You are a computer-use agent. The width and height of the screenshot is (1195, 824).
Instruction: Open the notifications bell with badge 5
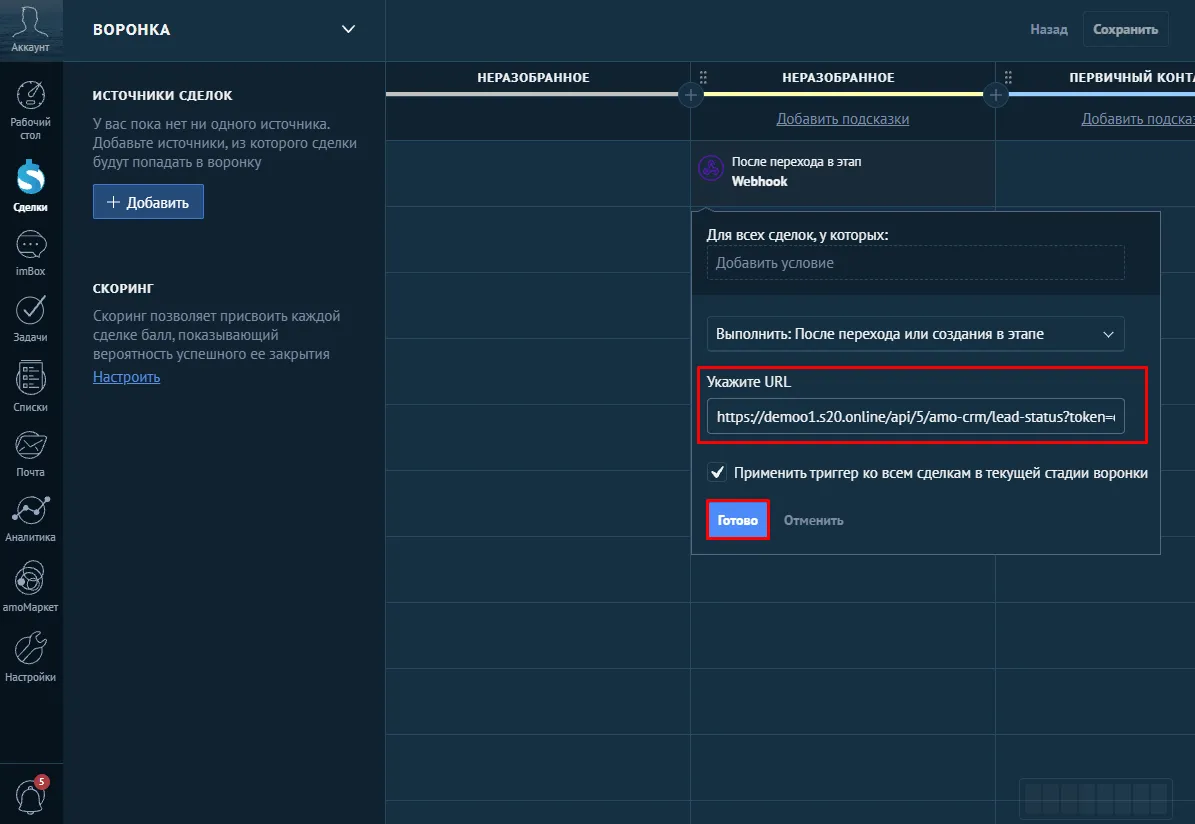click(30, 795)
